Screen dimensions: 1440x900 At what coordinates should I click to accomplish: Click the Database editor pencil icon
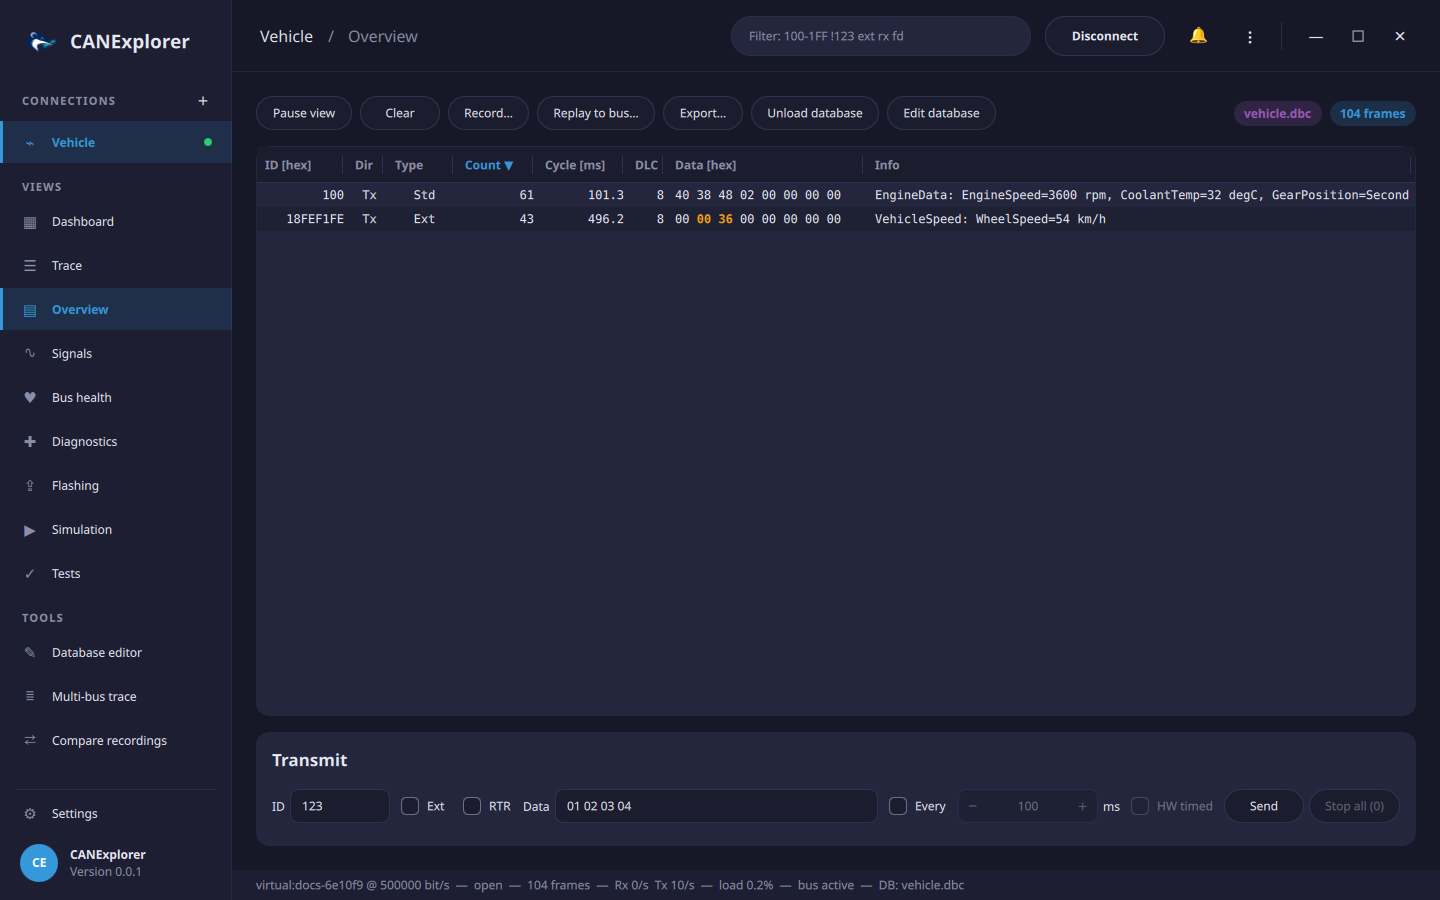[x=30, y=653]
